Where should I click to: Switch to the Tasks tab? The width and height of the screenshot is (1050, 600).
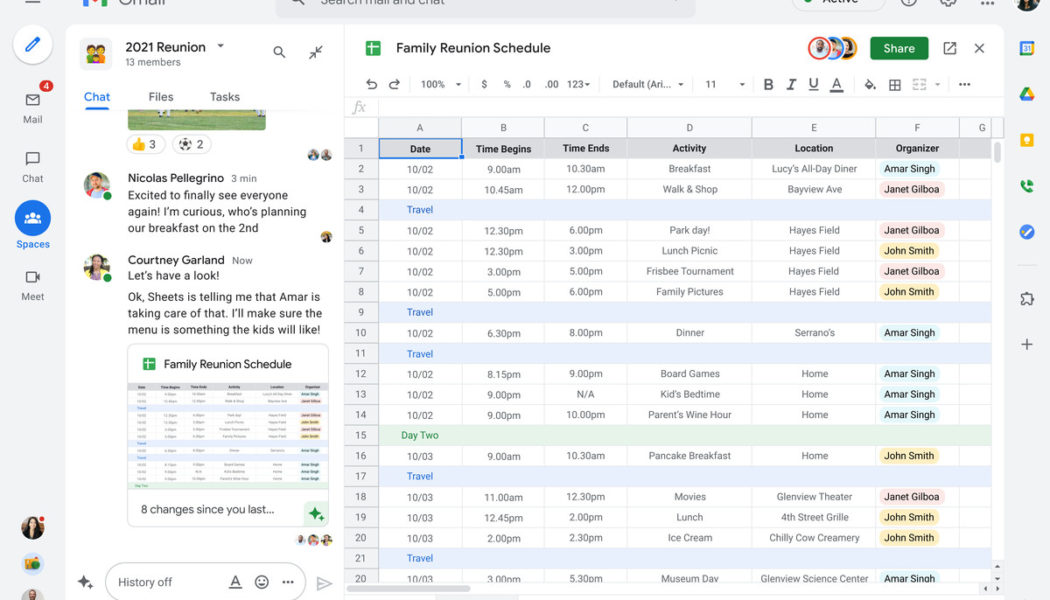point(224,96)
